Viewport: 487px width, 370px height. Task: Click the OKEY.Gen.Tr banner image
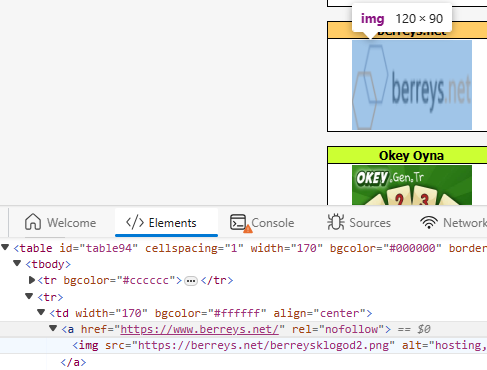coord(412,185)
